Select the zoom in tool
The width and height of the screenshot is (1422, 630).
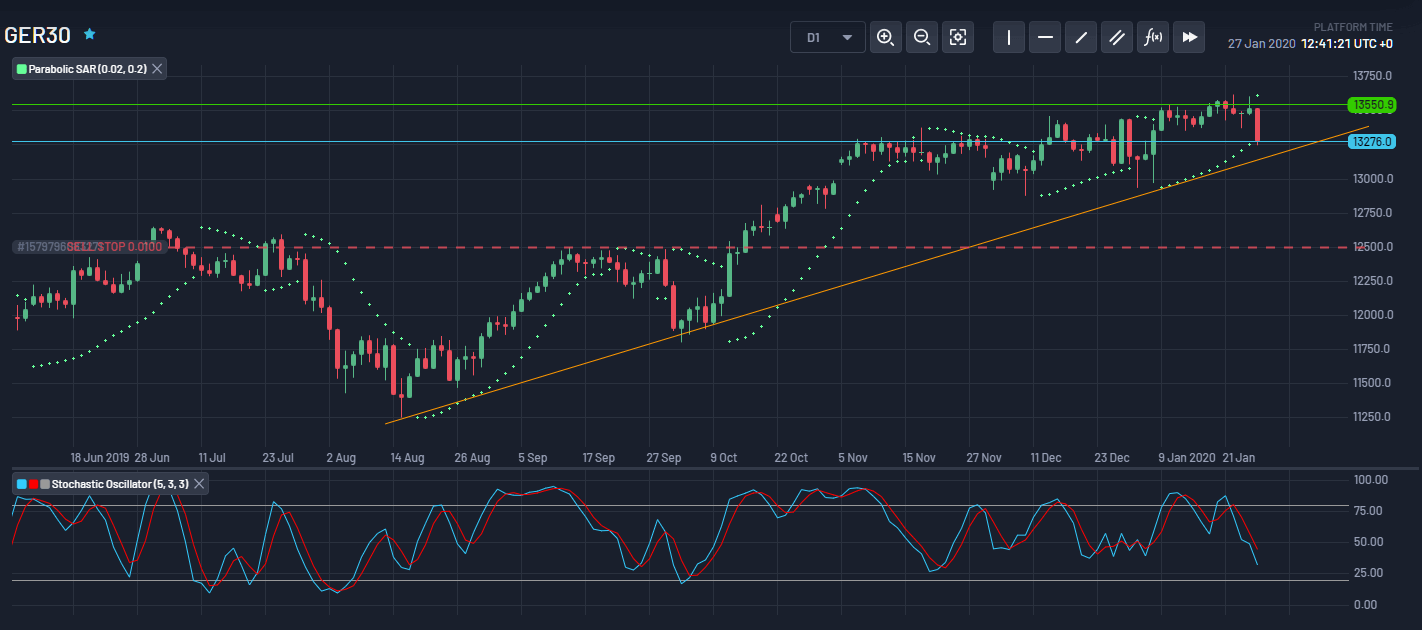pyautogui.click(x=885, y=37)
